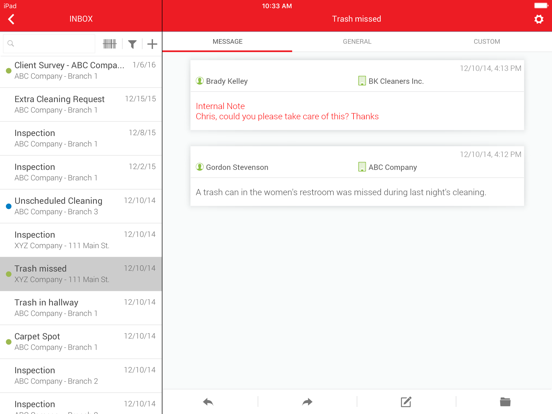Open Carpet Spot item
The height and width of the screenshot is (414, 552).
(x=81, y=342)
